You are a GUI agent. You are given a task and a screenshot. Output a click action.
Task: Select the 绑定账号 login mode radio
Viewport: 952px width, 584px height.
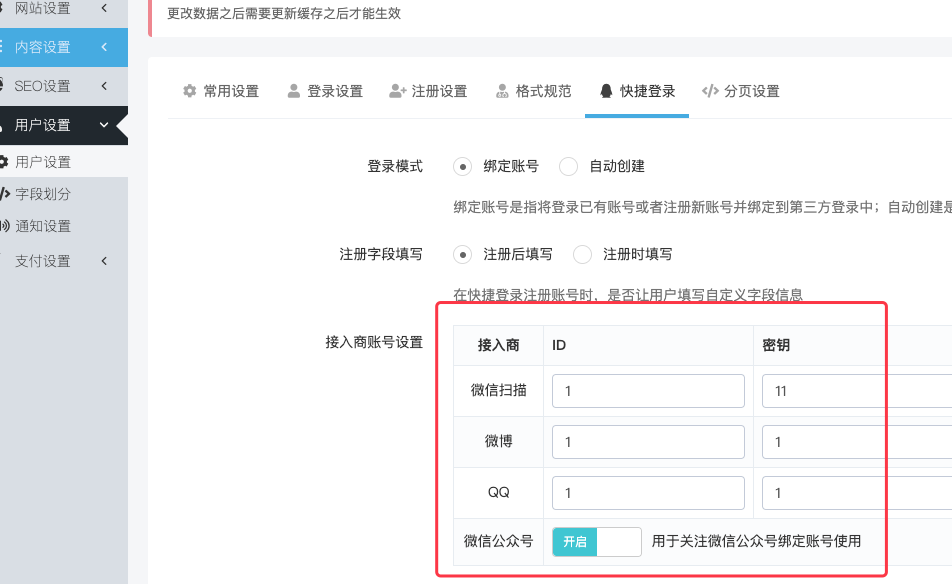click(x=463, y=166)
